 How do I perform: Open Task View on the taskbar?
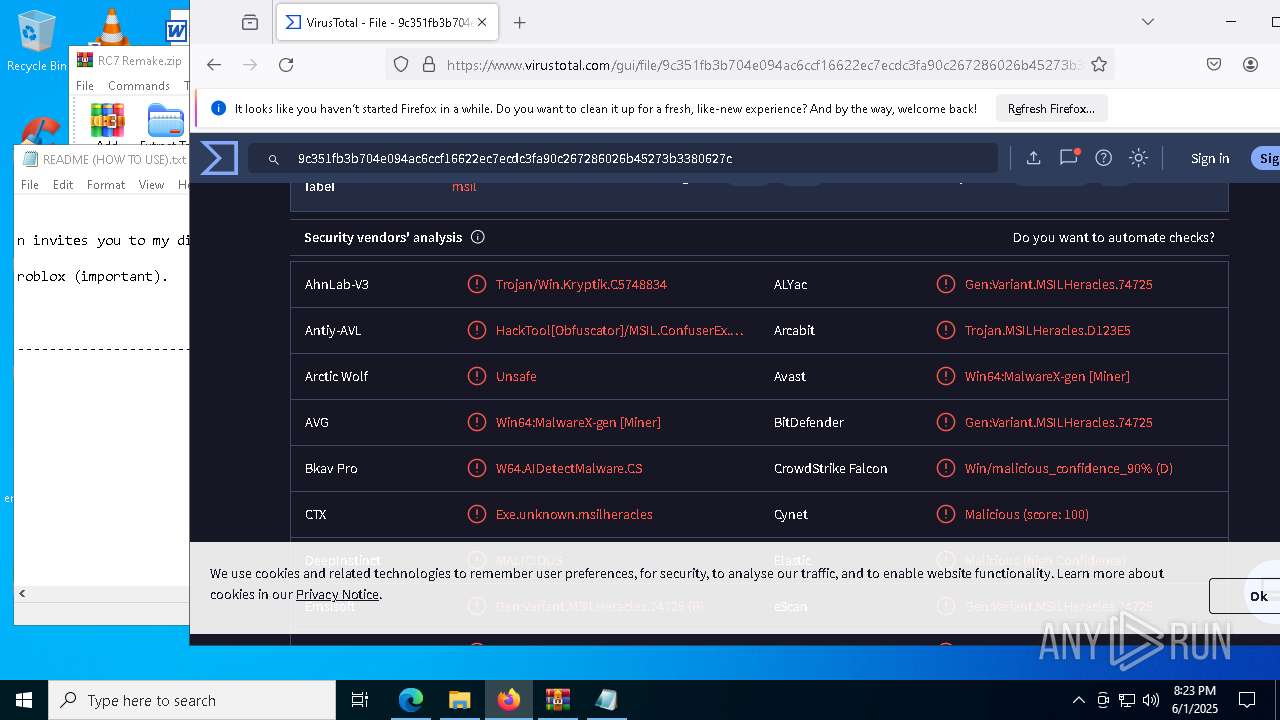pyautogui.click(x=360, y=700)
